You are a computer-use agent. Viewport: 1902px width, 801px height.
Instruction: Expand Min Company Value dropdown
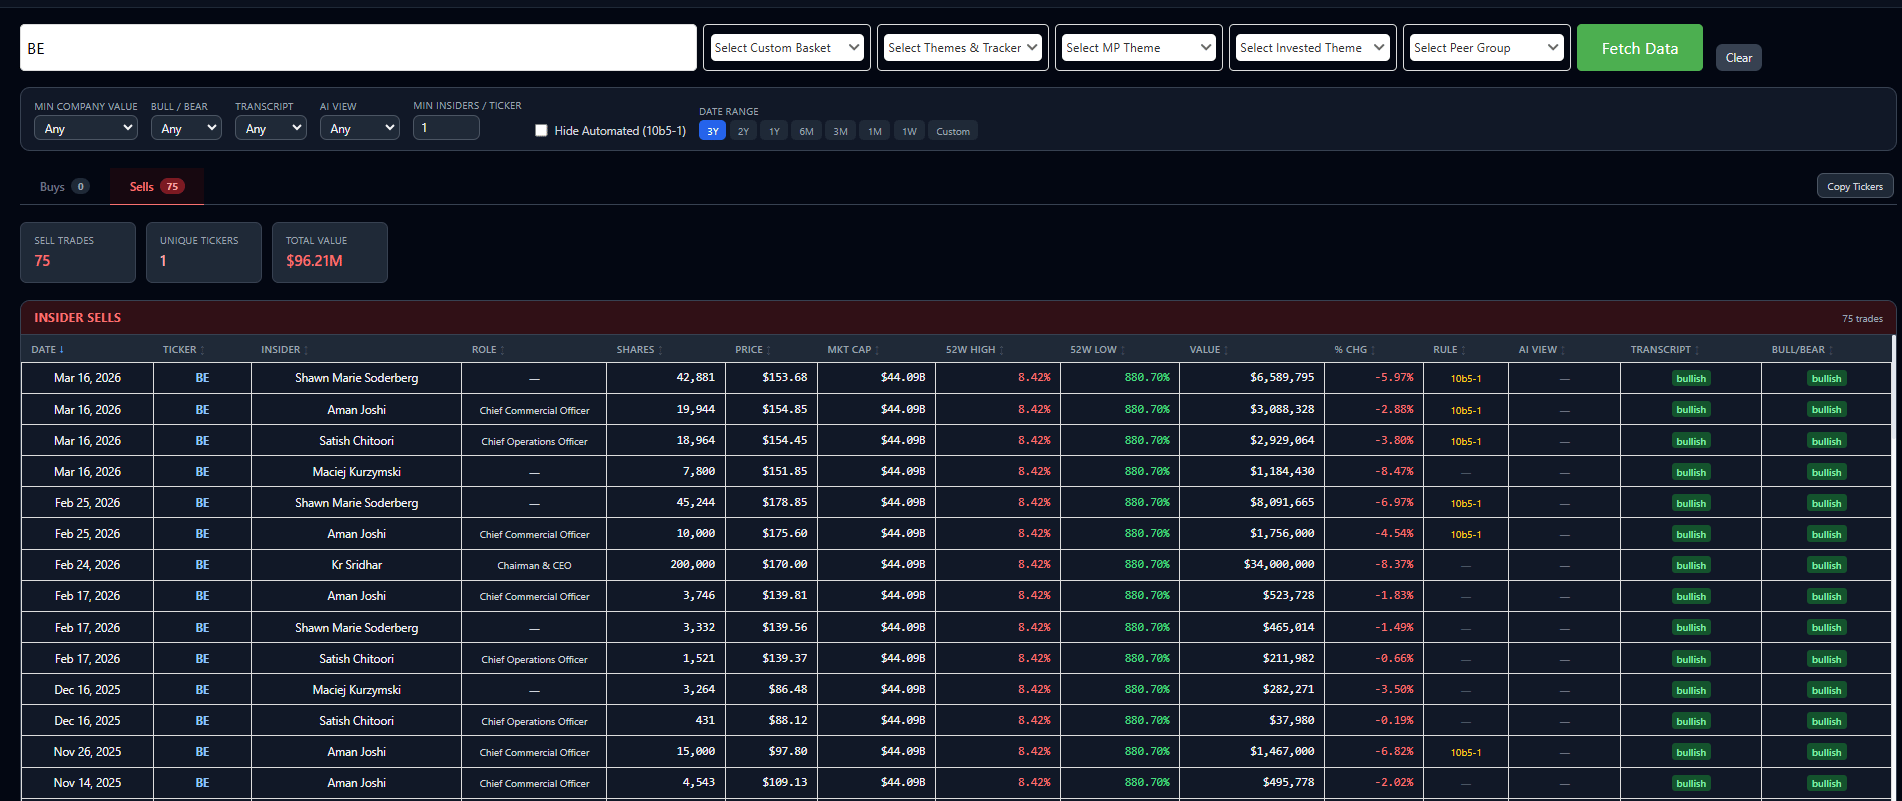85,129
